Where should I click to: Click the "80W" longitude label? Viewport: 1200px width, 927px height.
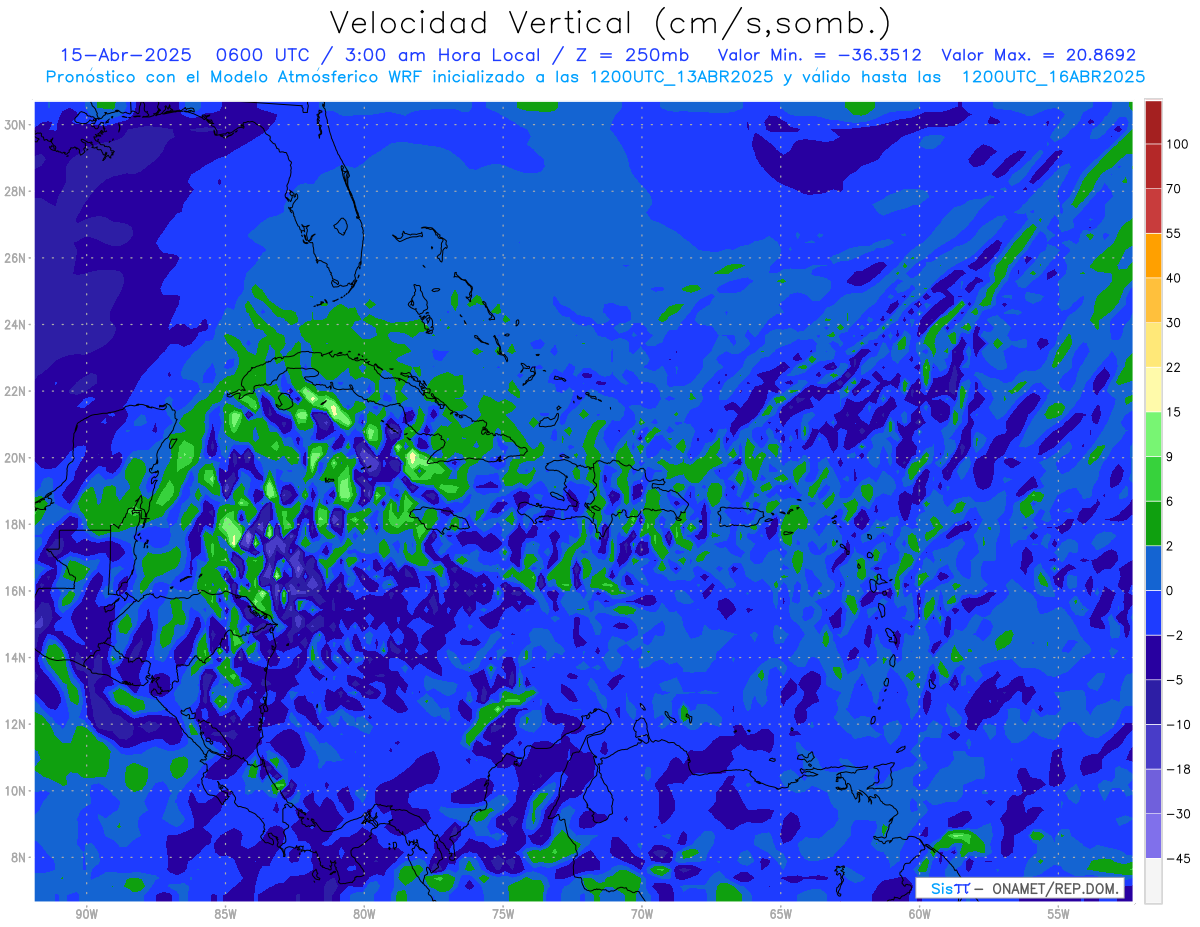click(364, 914)
